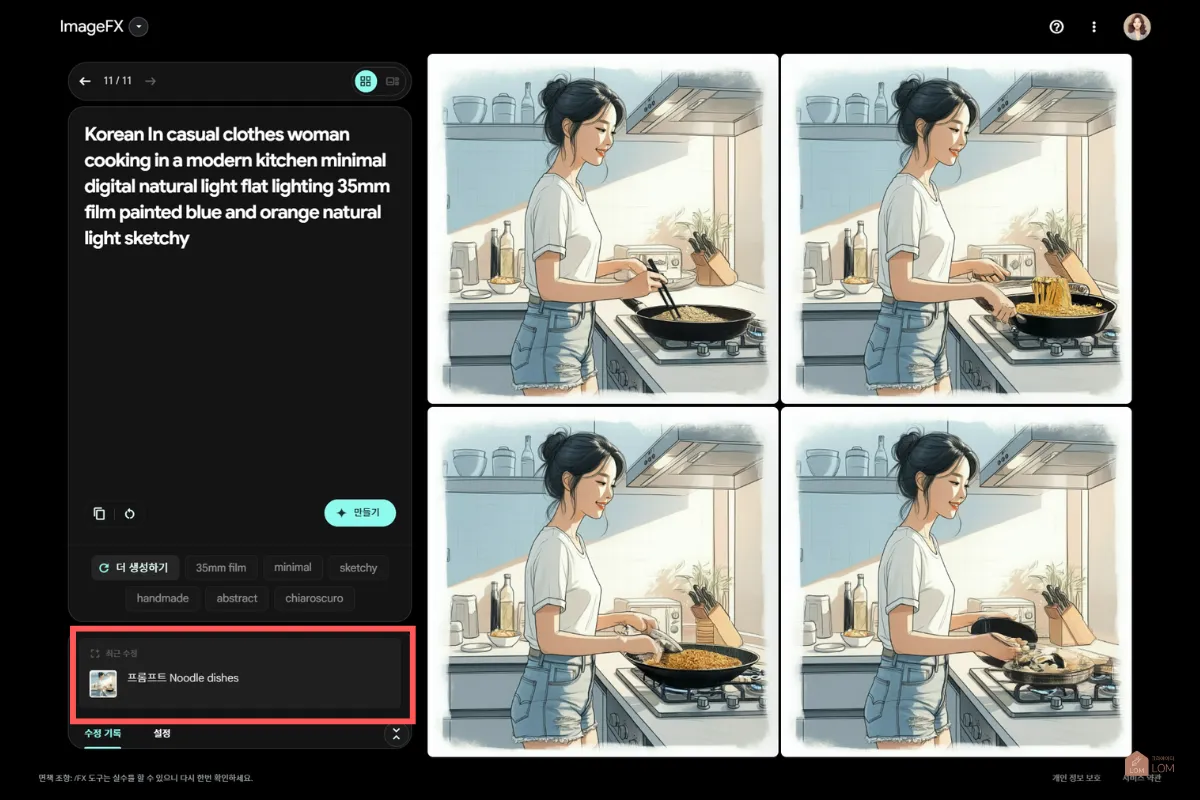The image size is (1200, 800).
Task: Select the chiaroscuro style chip
Action: (x=314, y=599)
